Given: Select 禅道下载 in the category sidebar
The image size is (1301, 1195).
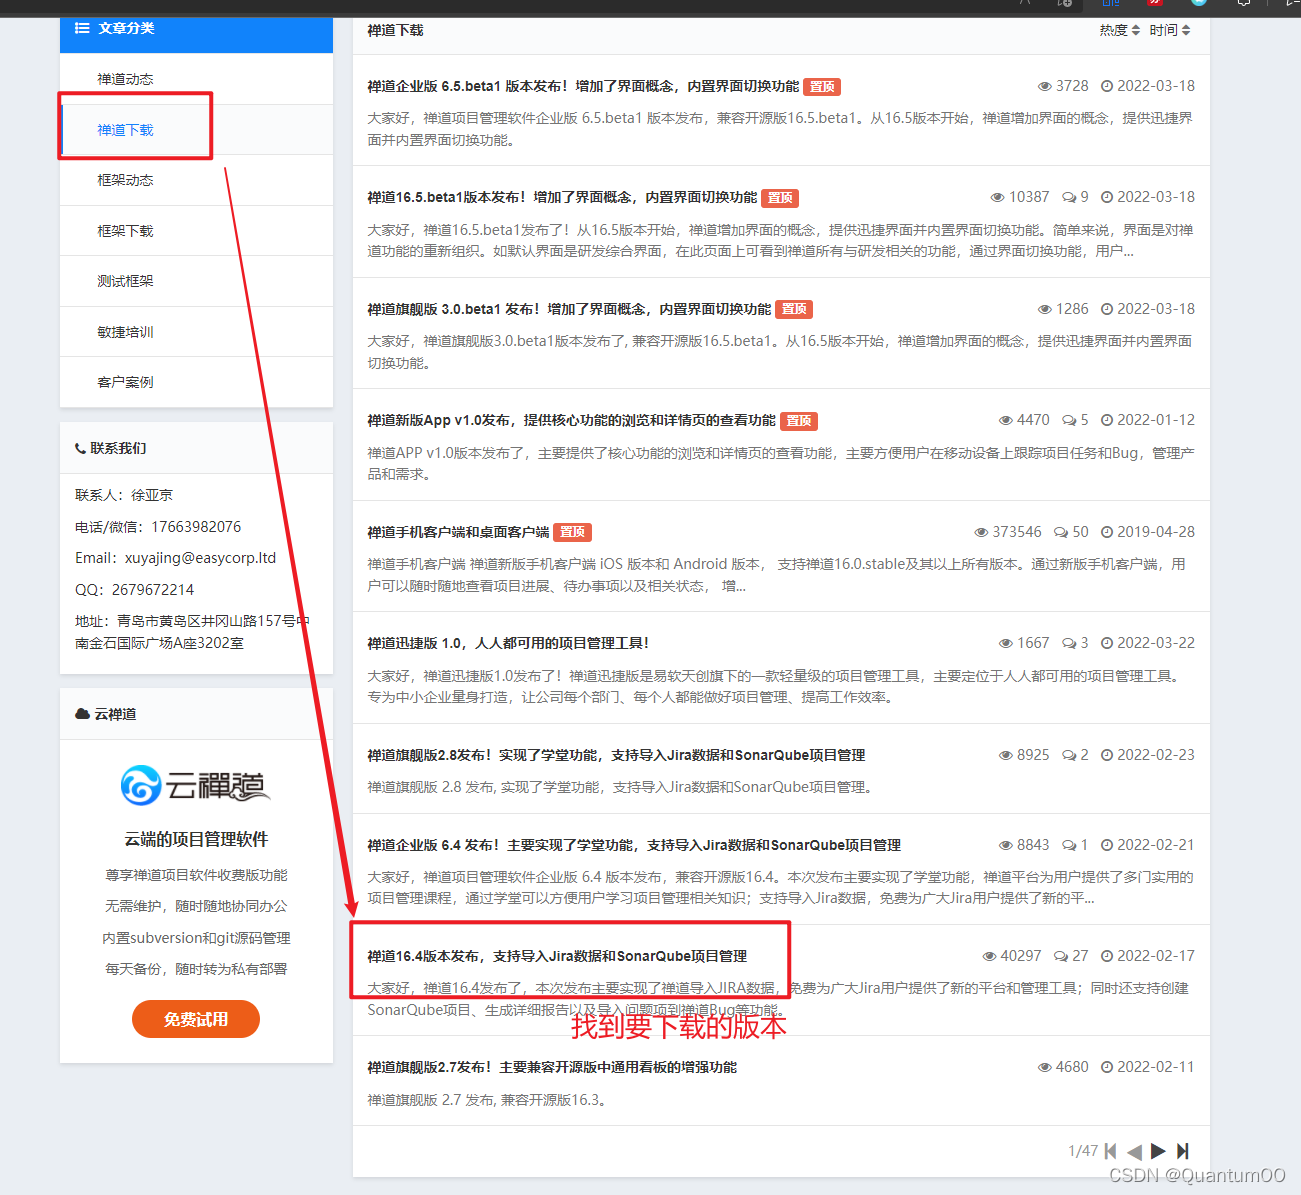Looking at the screenshot, I should [125, 129].
